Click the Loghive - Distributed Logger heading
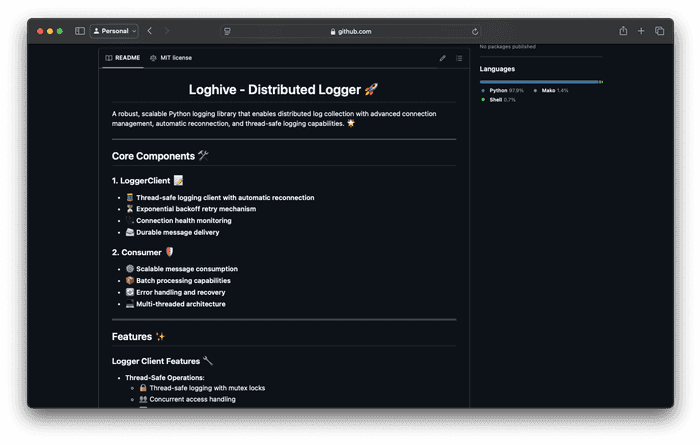This screenshot has height=444, width=700. [283, 90]
